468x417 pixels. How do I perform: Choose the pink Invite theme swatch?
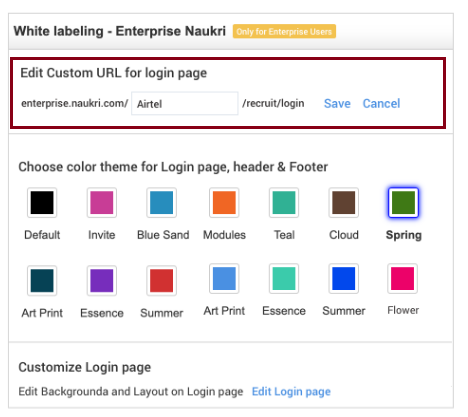pyautogui.click(x=102, y=202)
